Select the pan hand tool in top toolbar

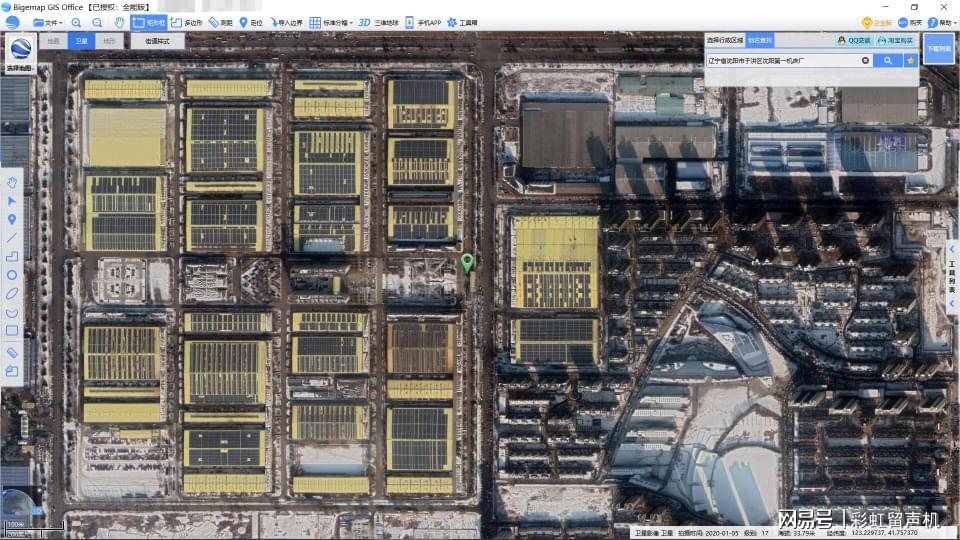point(119,22)
